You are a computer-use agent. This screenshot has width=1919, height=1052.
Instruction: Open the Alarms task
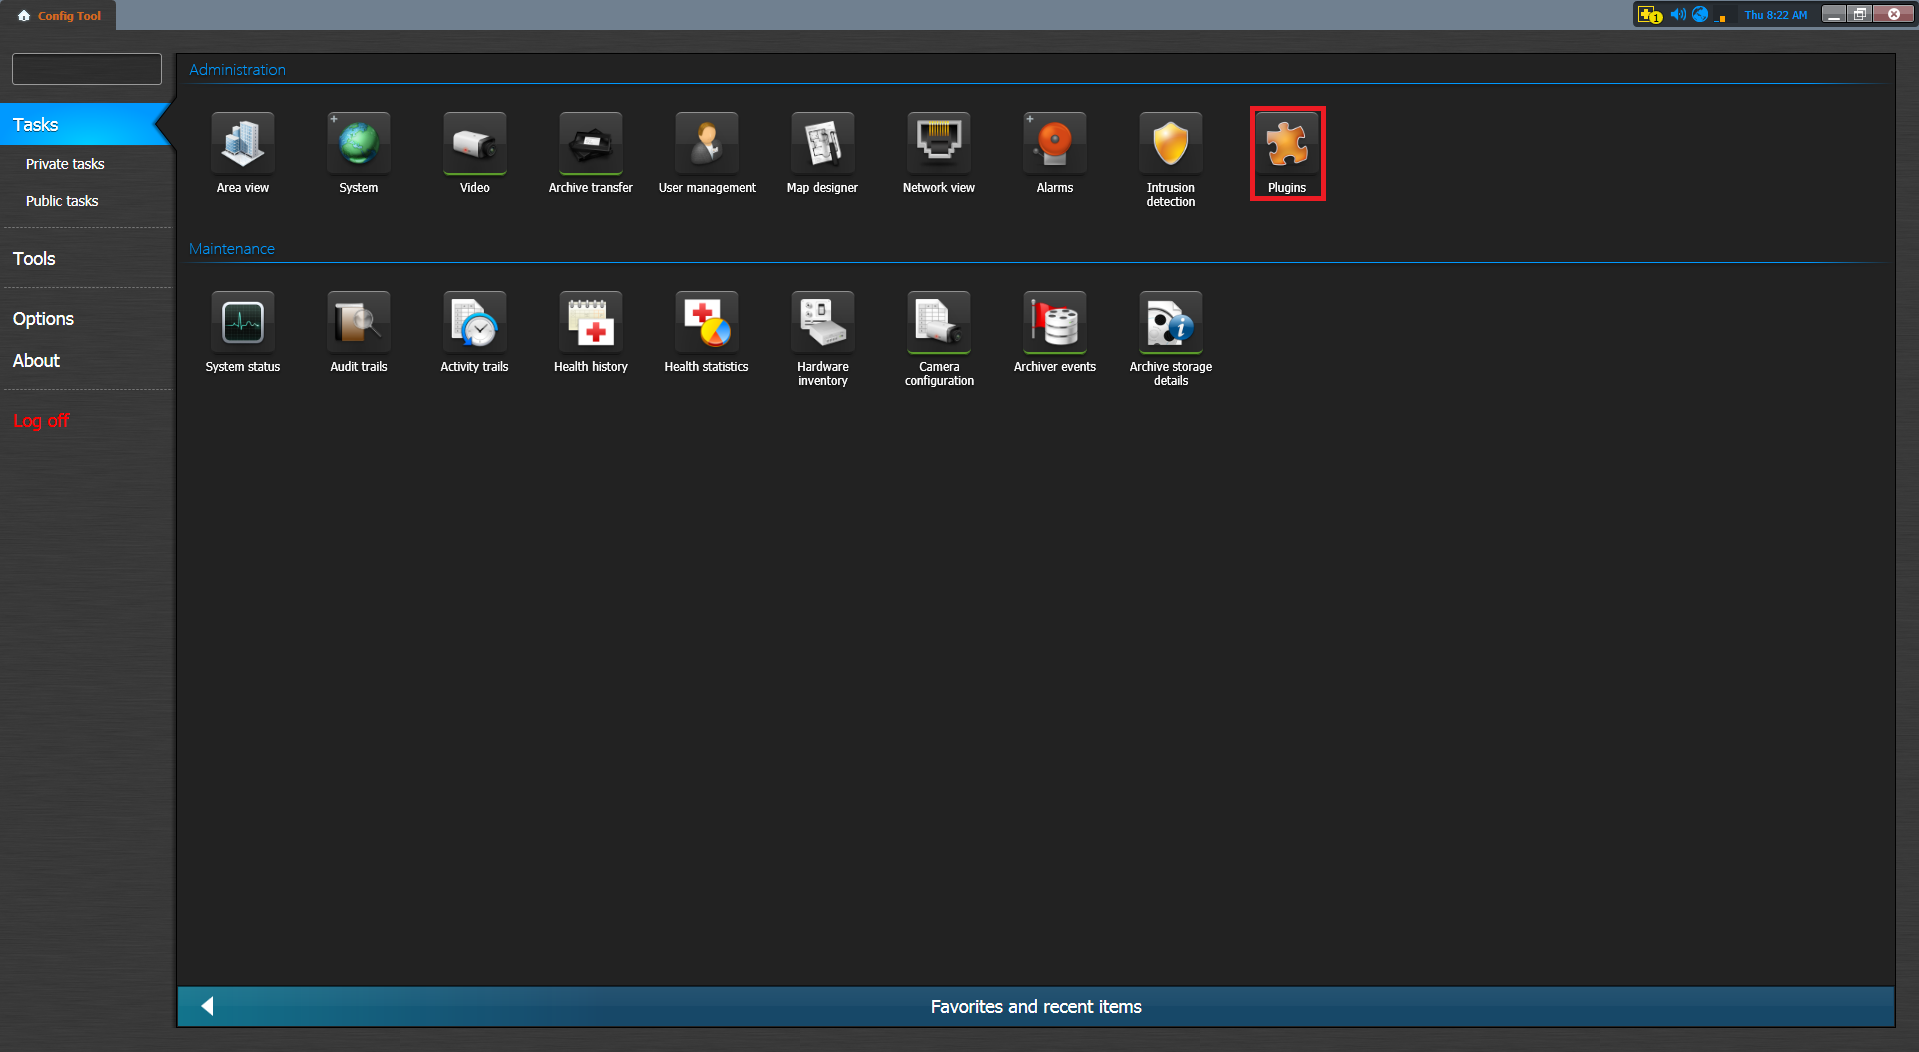[1054, 145]
